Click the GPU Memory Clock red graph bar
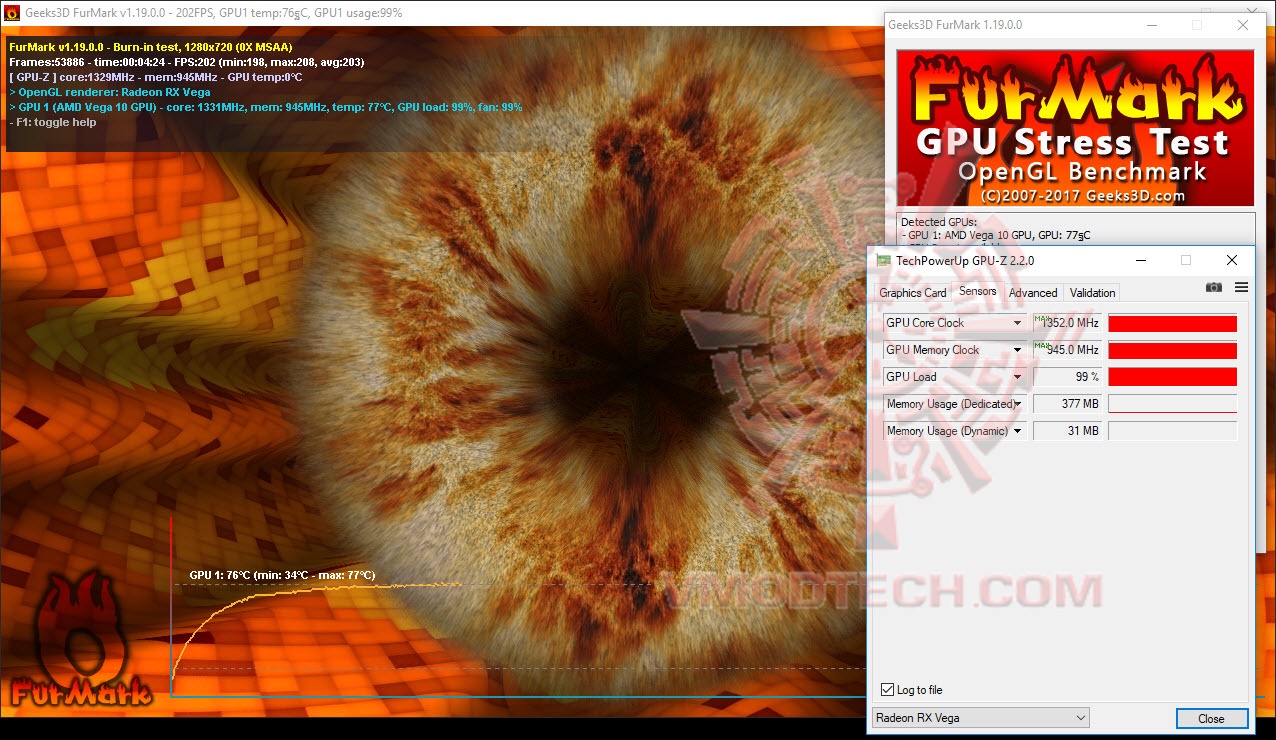The height and width of the screenshot is (740, 1276). 1172,350
